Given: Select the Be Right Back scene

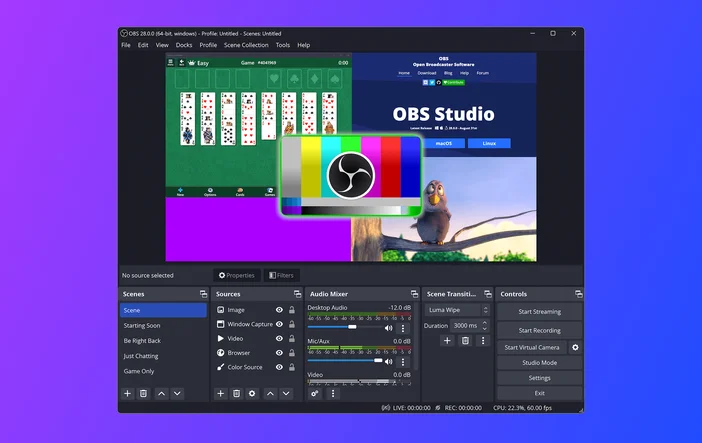Looking at the screenshot, I should [x=163, y=340].
